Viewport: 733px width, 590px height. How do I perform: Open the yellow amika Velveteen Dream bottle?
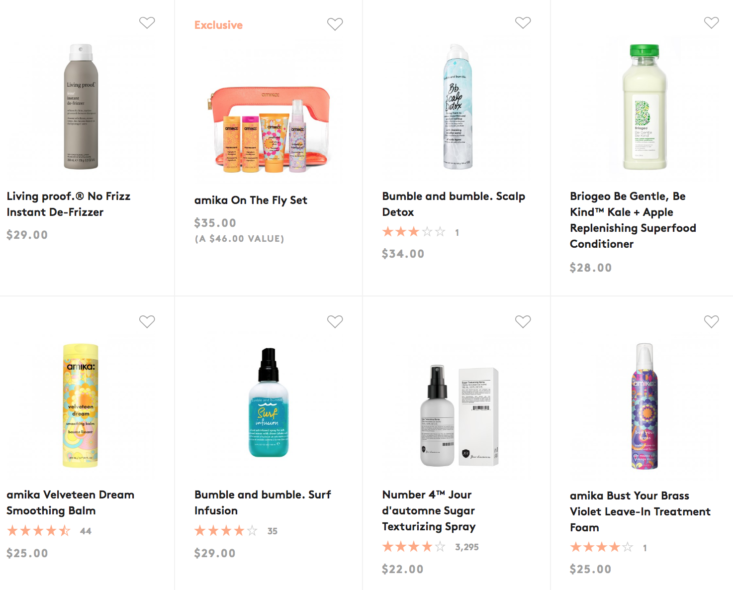[80, 406]
